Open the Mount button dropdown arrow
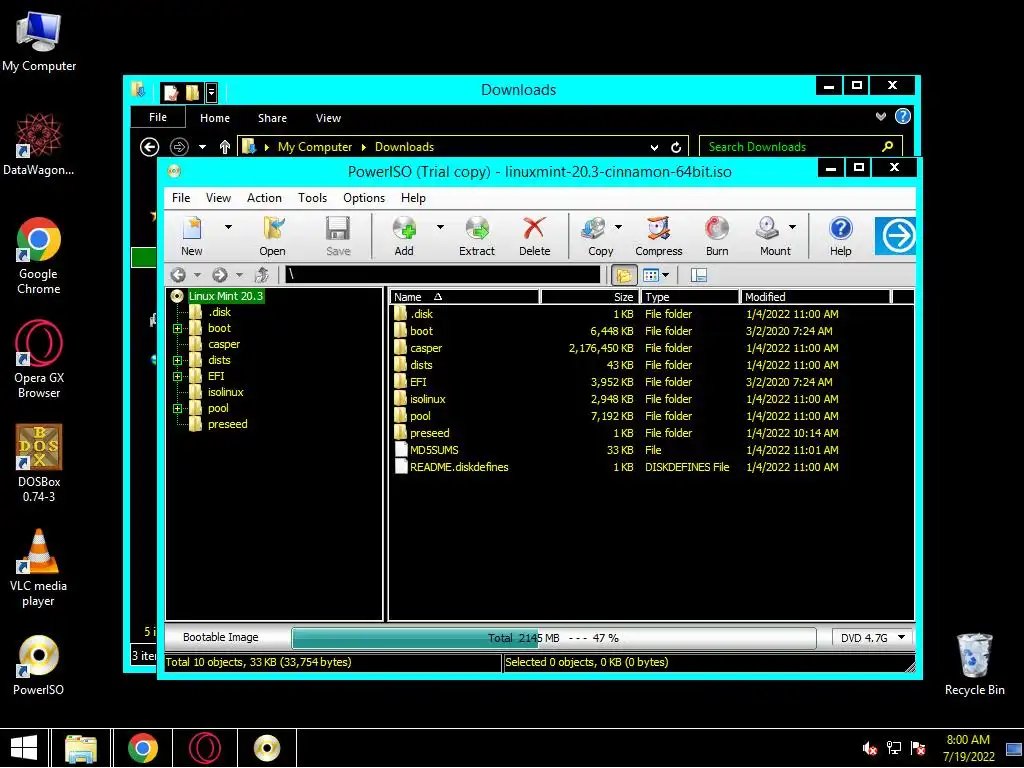The height and width of the screenshot is (768, 1024). (792, 227)
